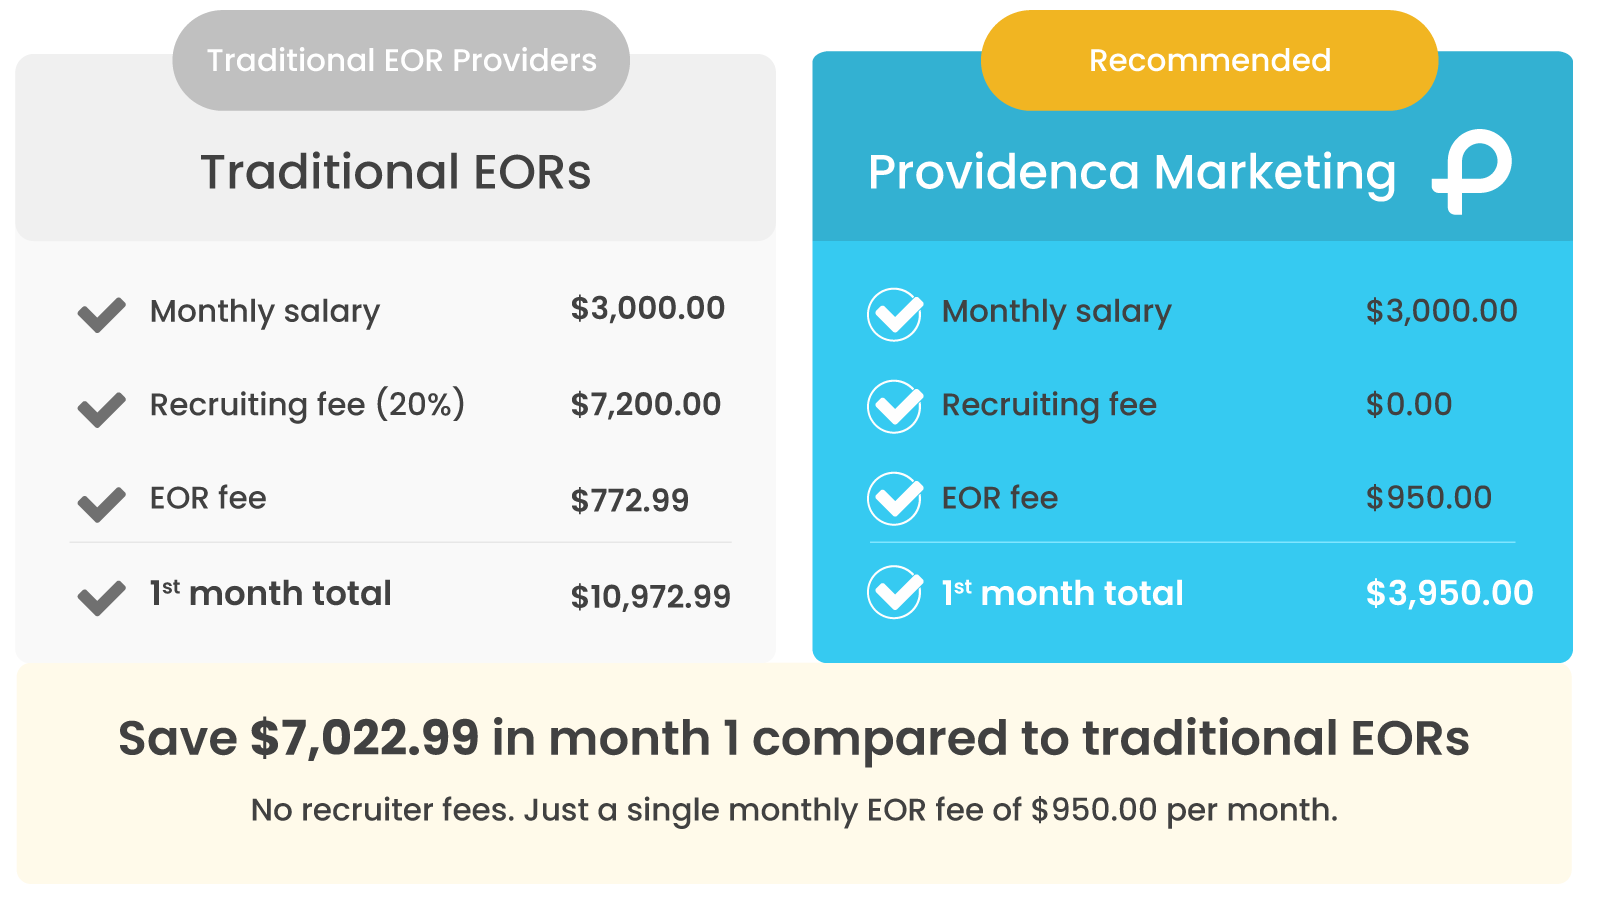Click the Save $7,022.99 headline
The height and width of the screenshot is (909, 1600).
pos(794,739)
